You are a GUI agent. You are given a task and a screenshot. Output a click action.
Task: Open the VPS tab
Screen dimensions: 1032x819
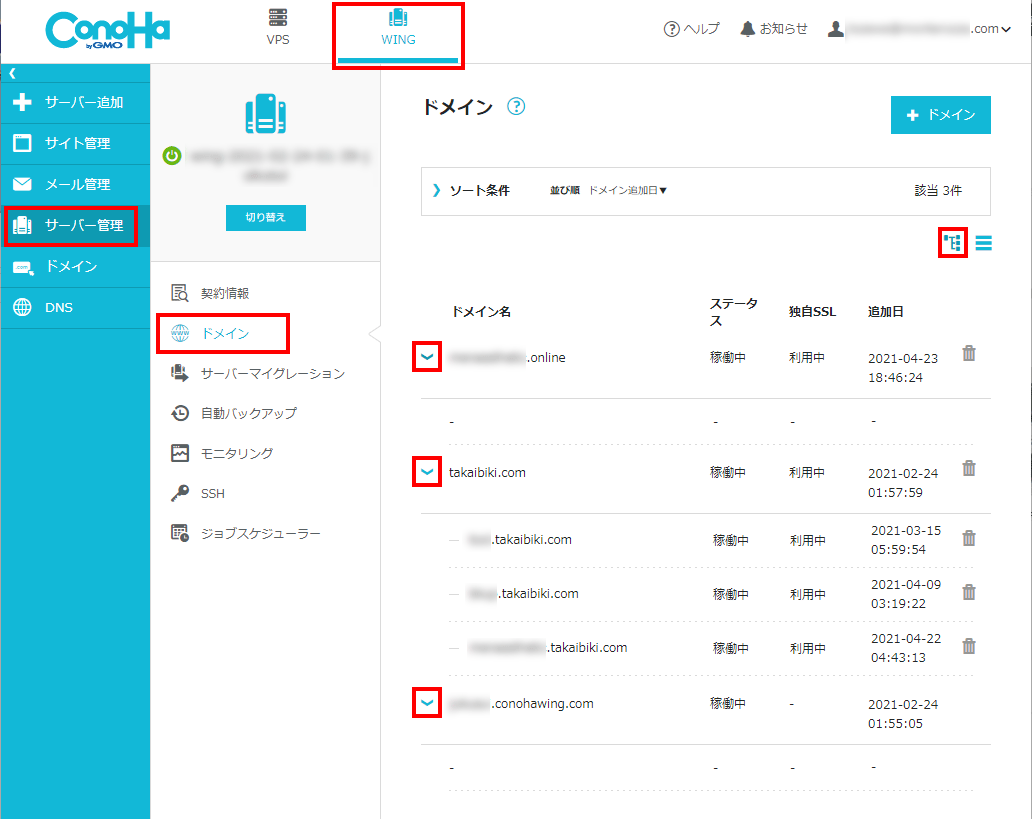[278, 28]
